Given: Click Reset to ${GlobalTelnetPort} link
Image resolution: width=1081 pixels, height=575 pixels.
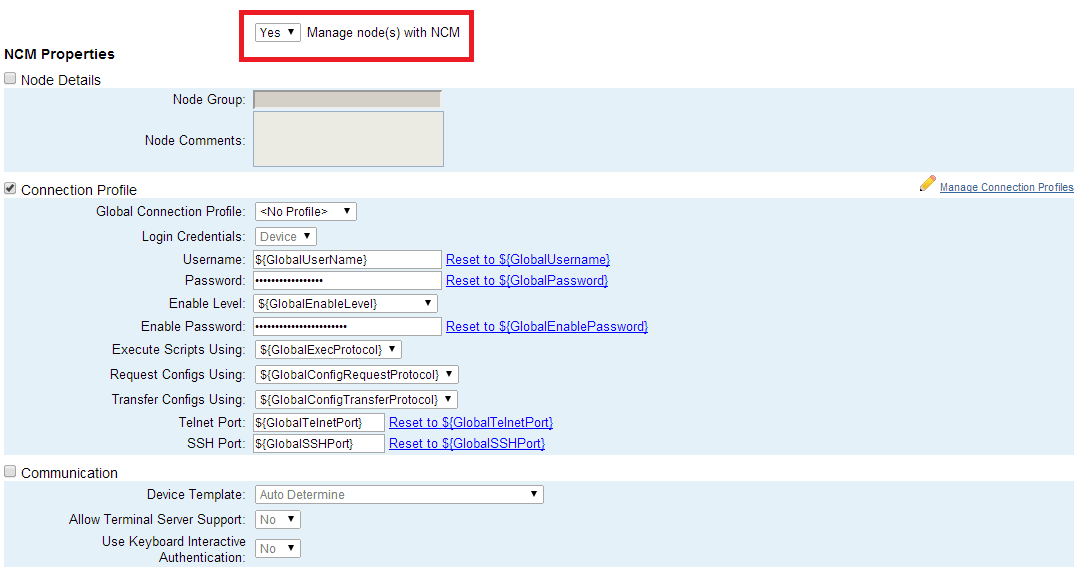Looking at the screenshot, I should [471, 422].
